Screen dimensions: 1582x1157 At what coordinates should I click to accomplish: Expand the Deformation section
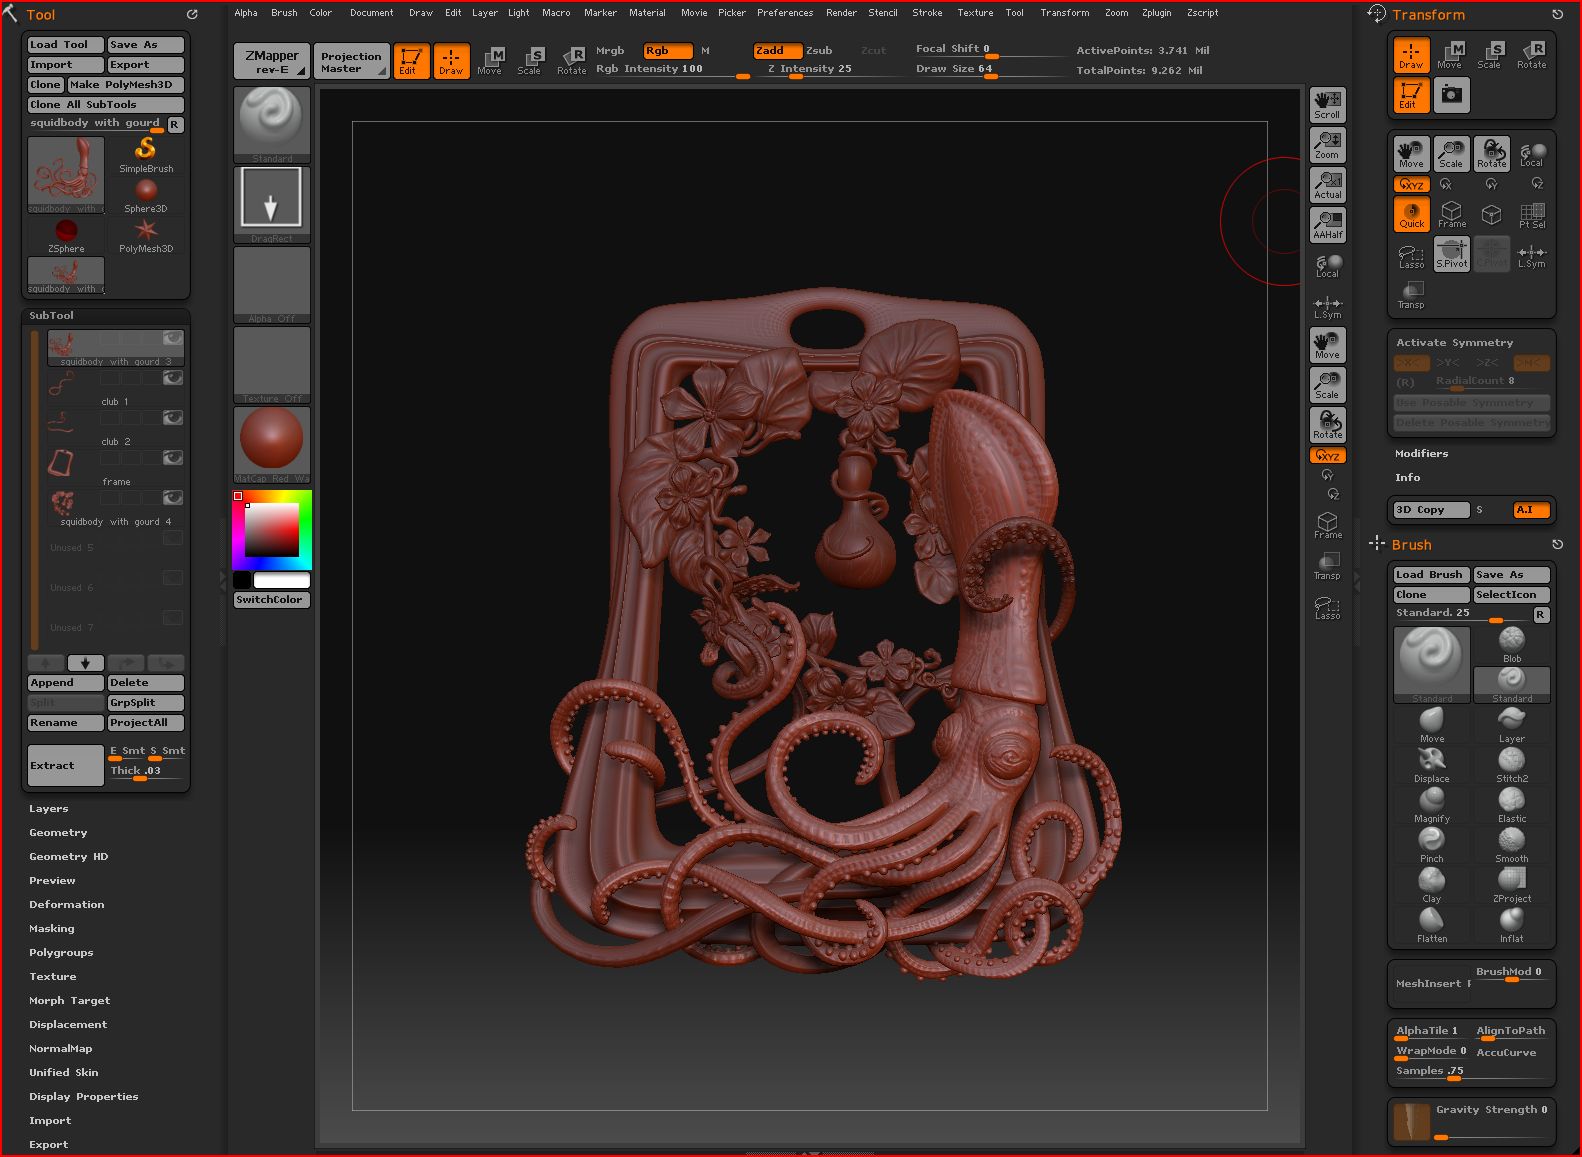coord(66,904)
